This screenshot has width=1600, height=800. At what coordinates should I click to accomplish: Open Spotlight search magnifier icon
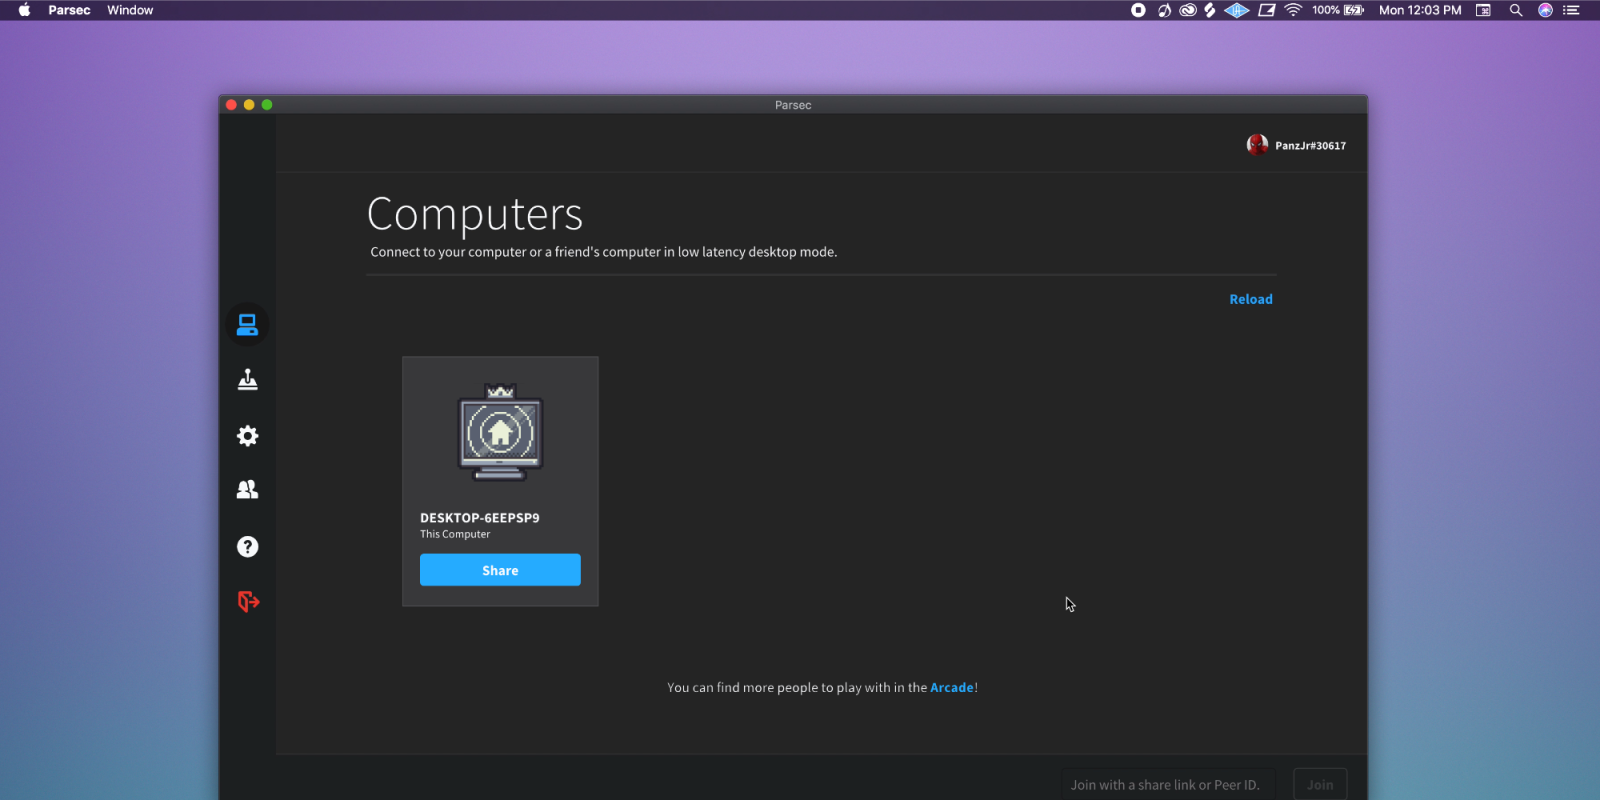1516,10
